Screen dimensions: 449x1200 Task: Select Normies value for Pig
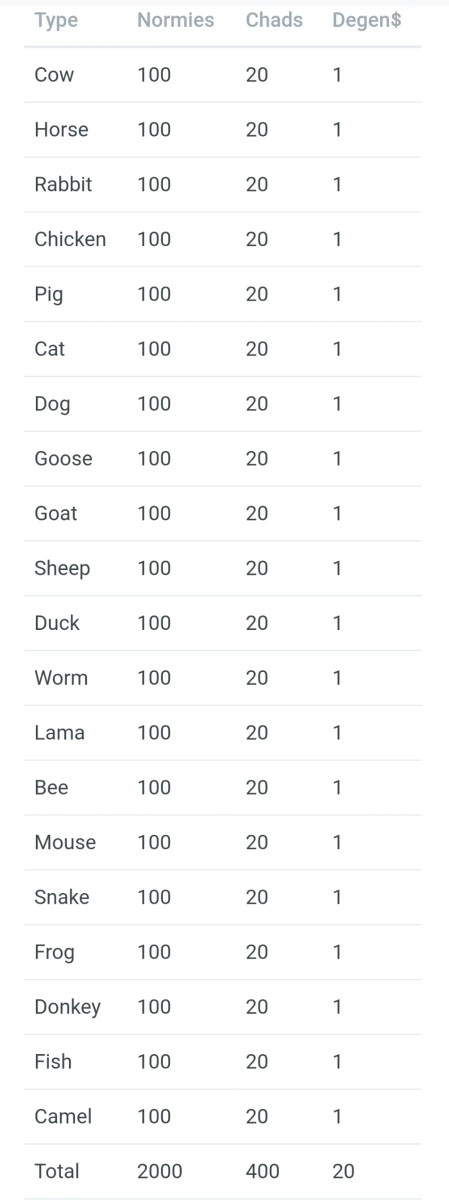(154, 294)
